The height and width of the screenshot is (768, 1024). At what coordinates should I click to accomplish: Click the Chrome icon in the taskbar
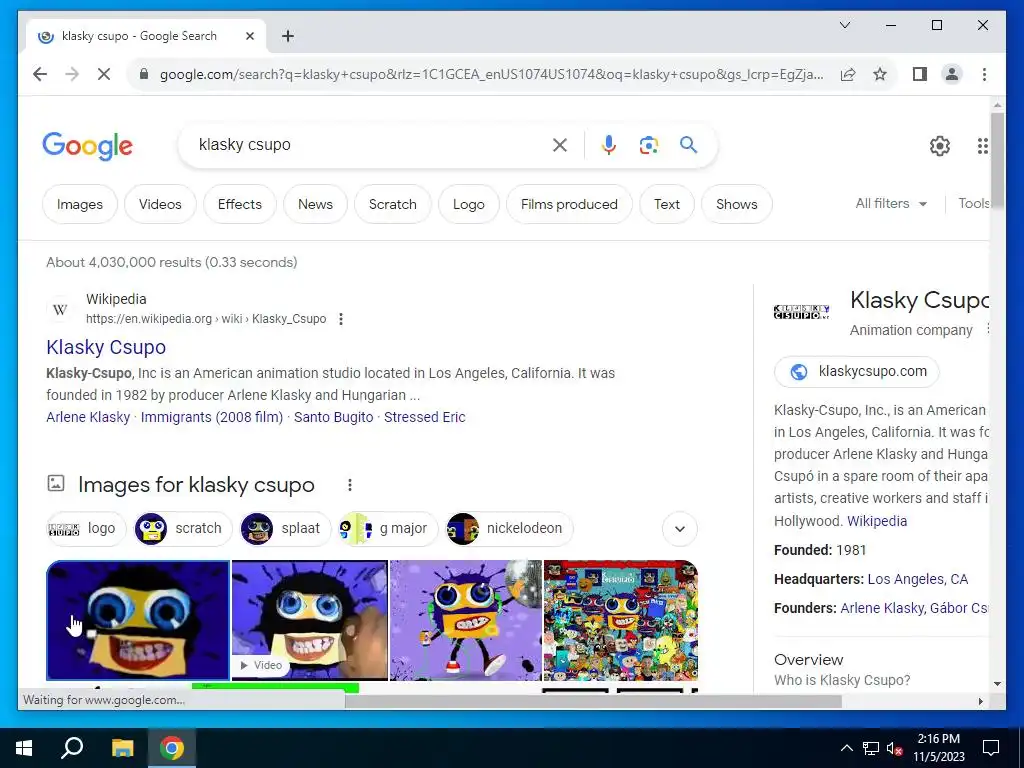(172, 748)
